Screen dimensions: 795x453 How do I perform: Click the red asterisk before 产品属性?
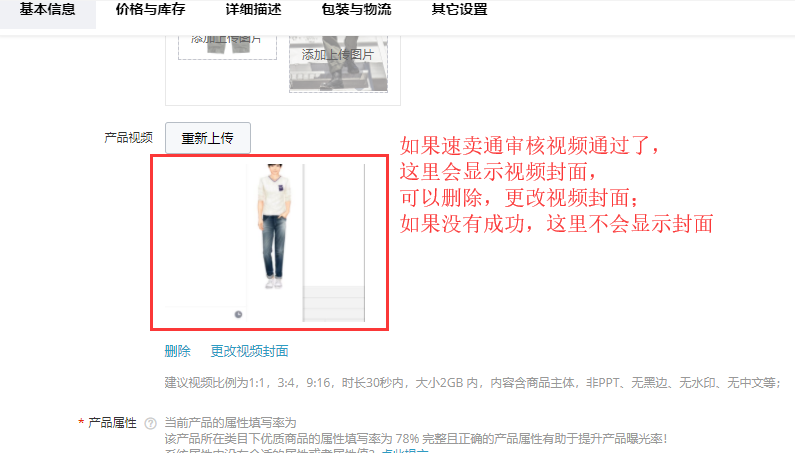(x=81, y=423)
